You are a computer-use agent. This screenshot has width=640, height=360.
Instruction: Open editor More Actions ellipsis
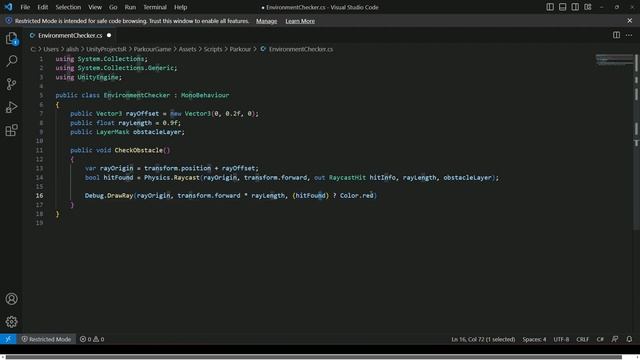(629, 35)
